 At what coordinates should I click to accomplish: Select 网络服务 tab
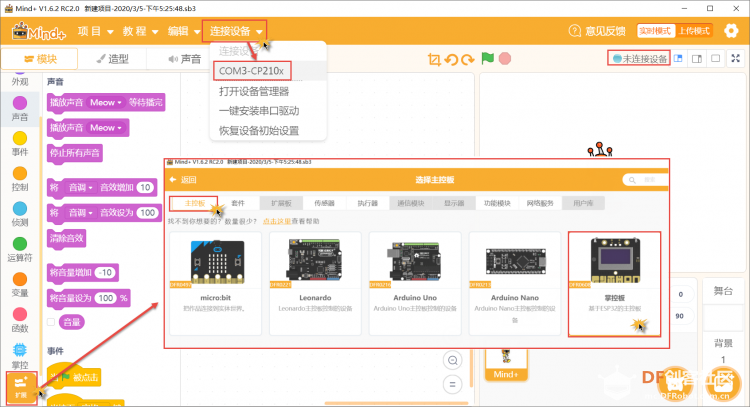pyautogui.click(x=540, y=203)
